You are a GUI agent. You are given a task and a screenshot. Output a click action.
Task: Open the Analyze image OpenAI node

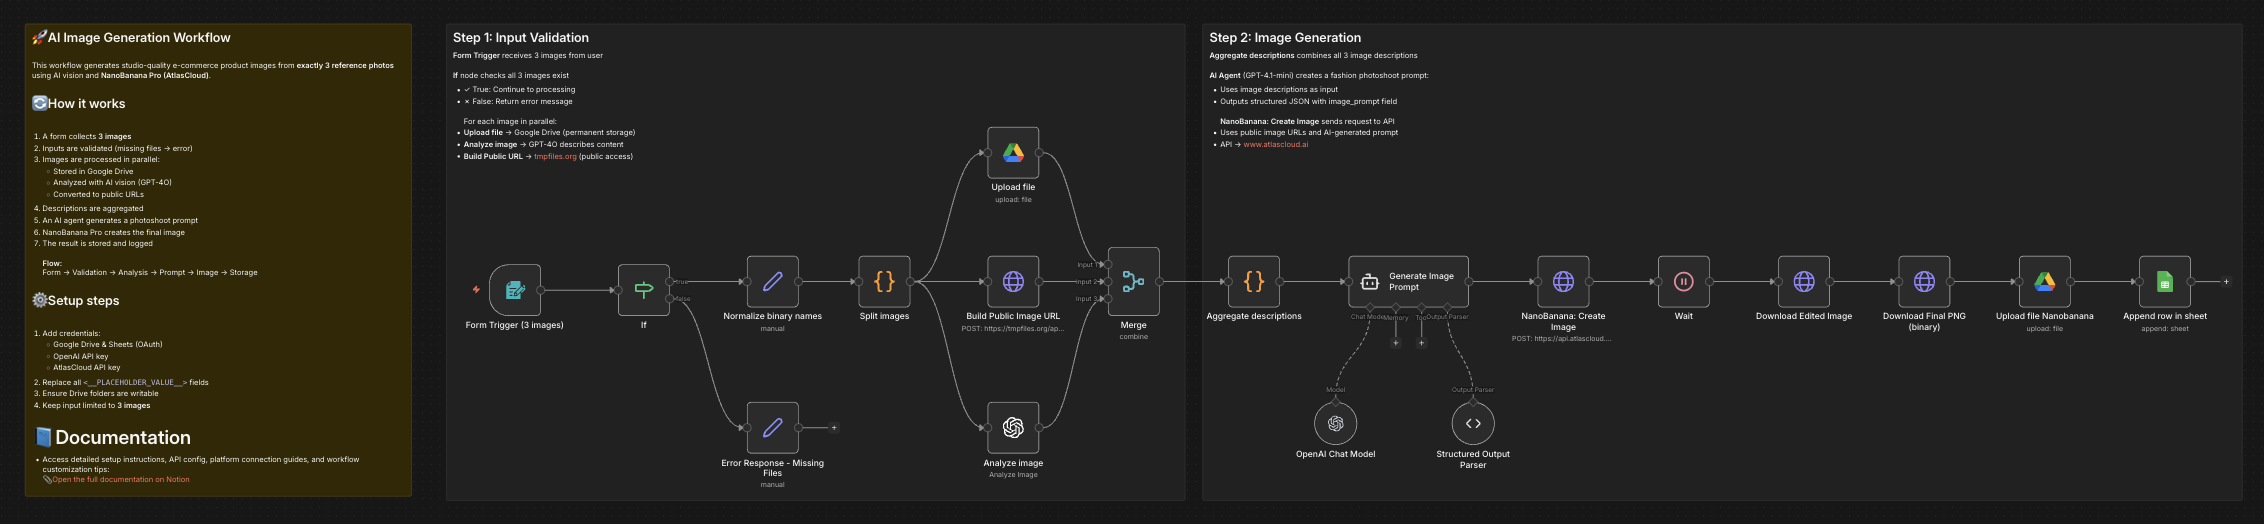click(1013, 428)
